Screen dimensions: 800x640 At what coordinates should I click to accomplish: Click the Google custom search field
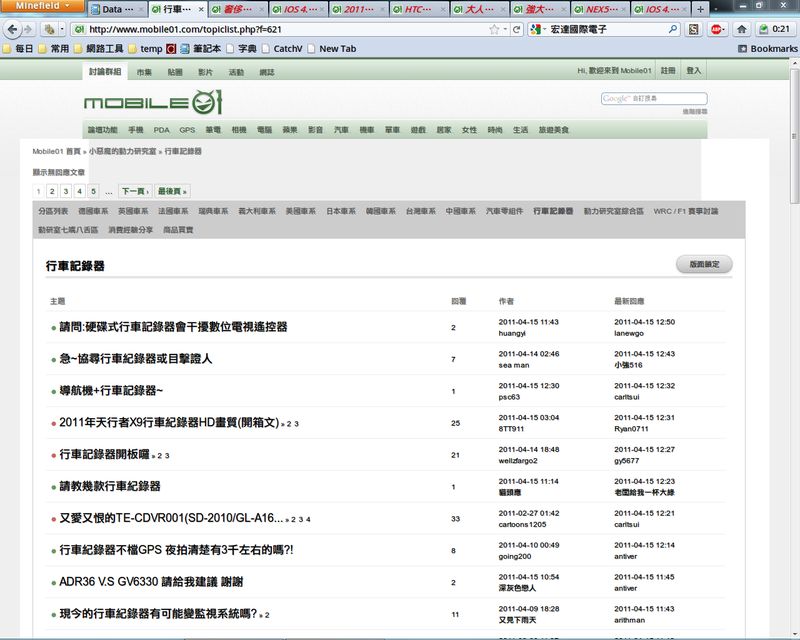pos(654,98)
